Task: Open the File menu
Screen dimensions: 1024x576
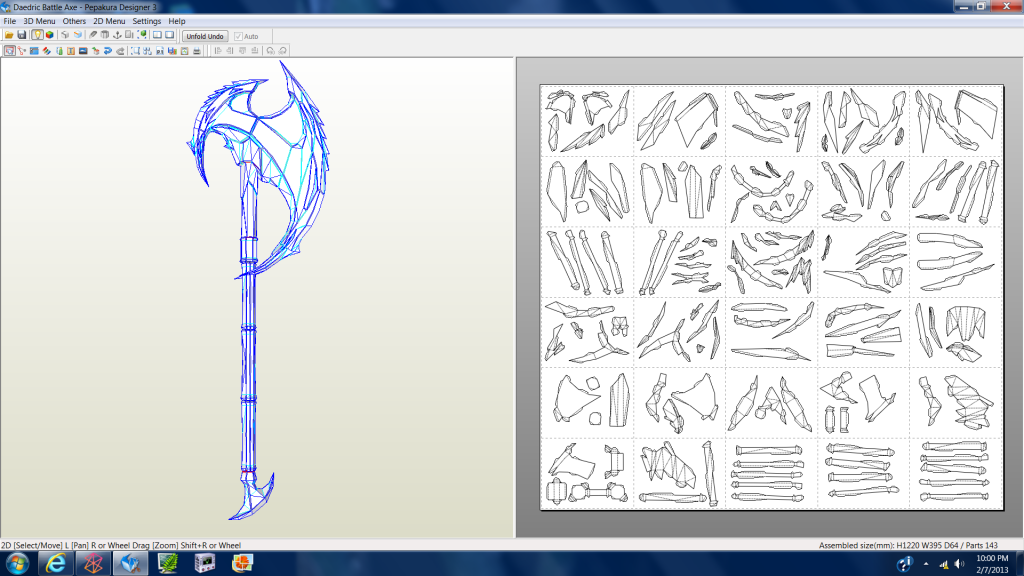Action: pos(10,21)
